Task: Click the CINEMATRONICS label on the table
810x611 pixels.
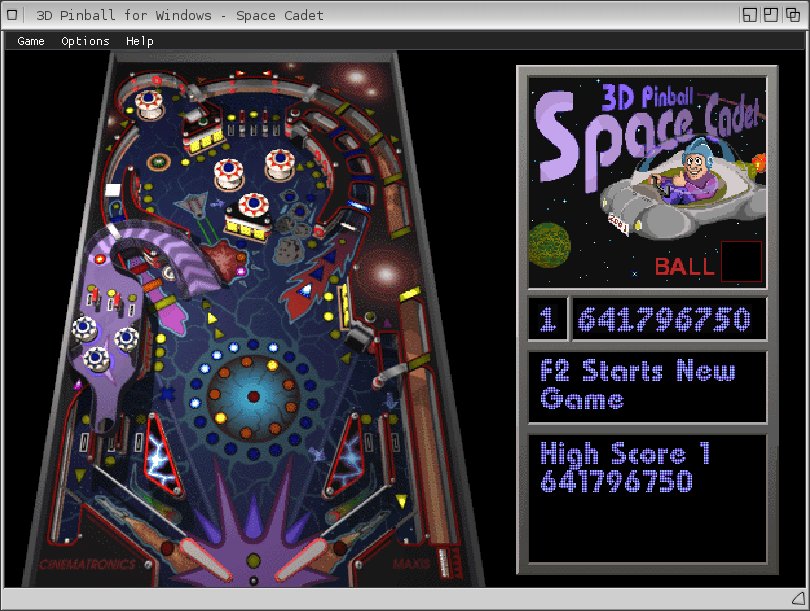Action: pos(87,565)
